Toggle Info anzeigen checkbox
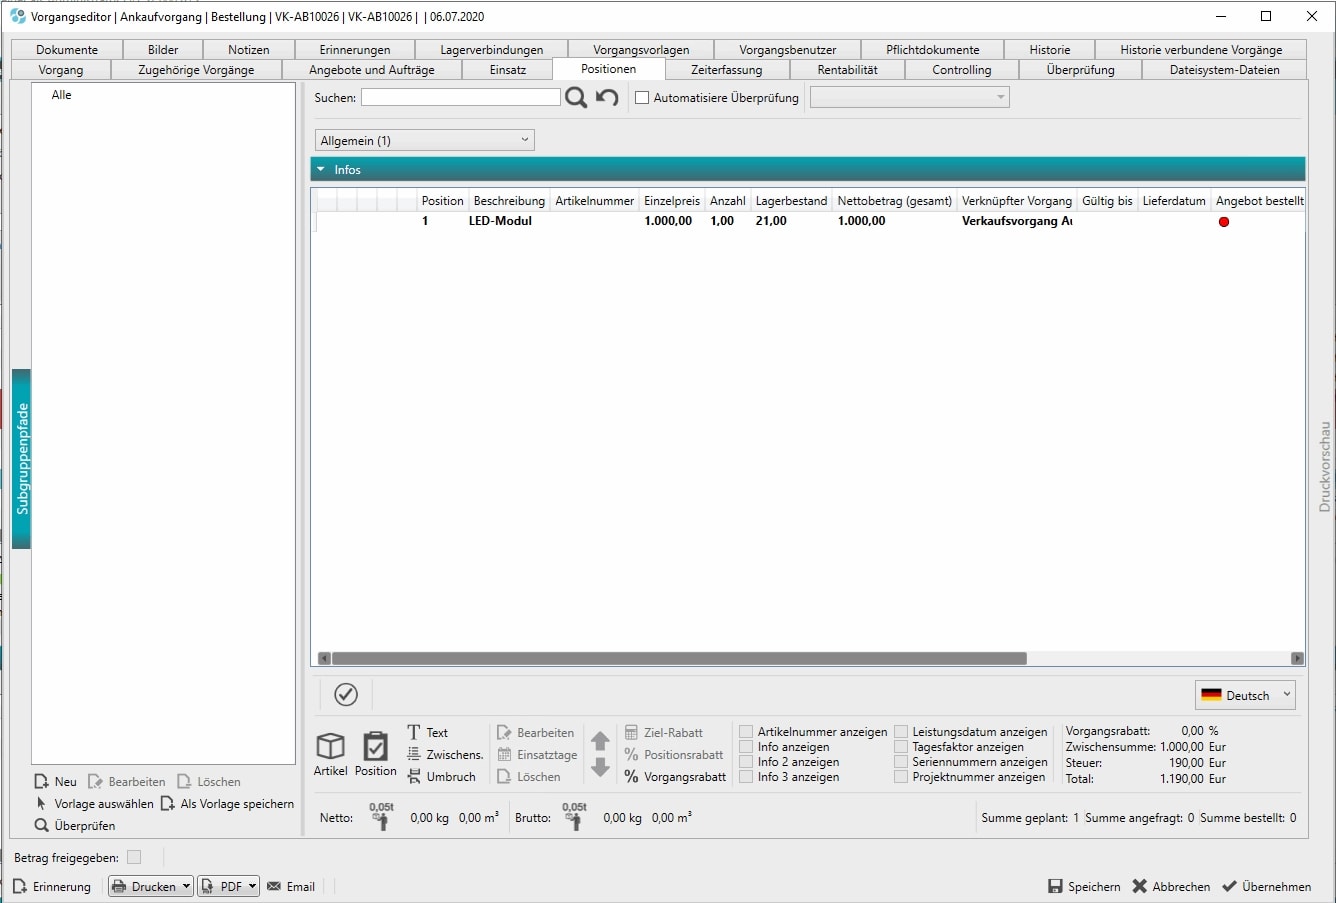Image resolution: width=1336 pixels, height=903 pixels. tap(746, 746)
